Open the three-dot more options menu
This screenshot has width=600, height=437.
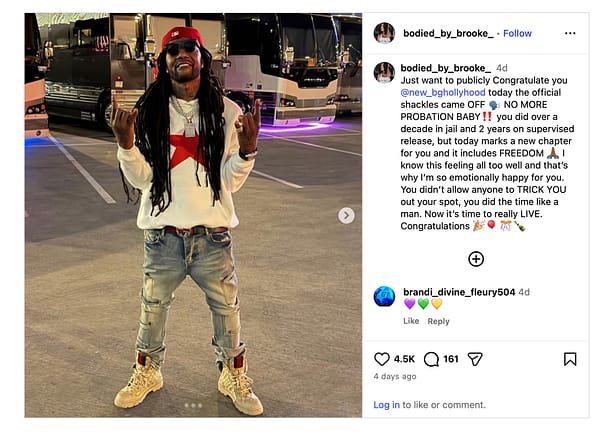570,33
